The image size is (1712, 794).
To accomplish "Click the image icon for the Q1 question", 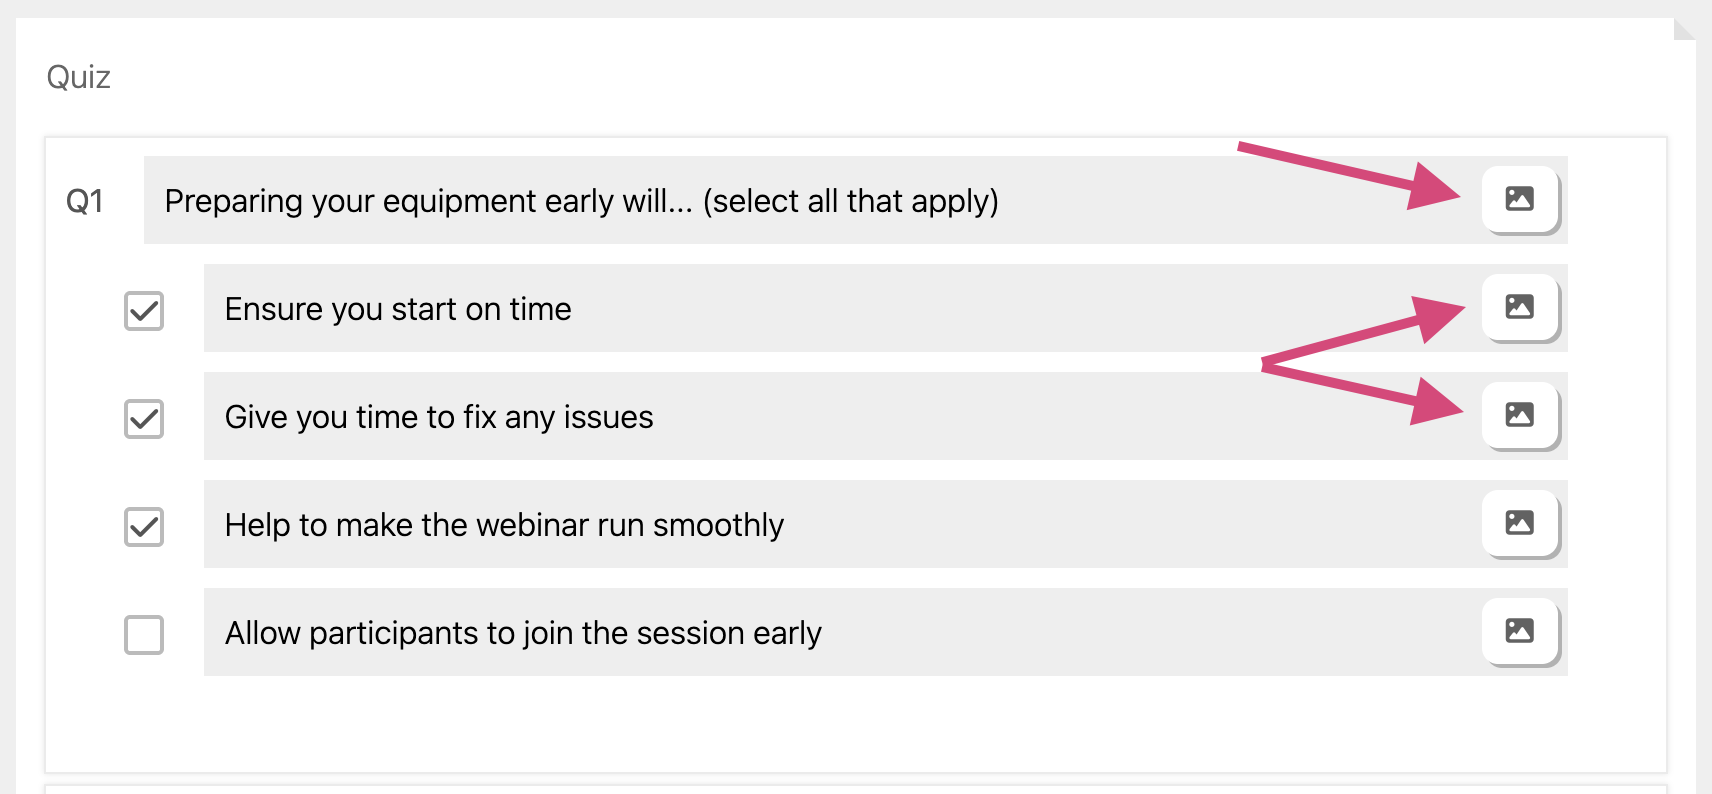I will click(1519, 199).
